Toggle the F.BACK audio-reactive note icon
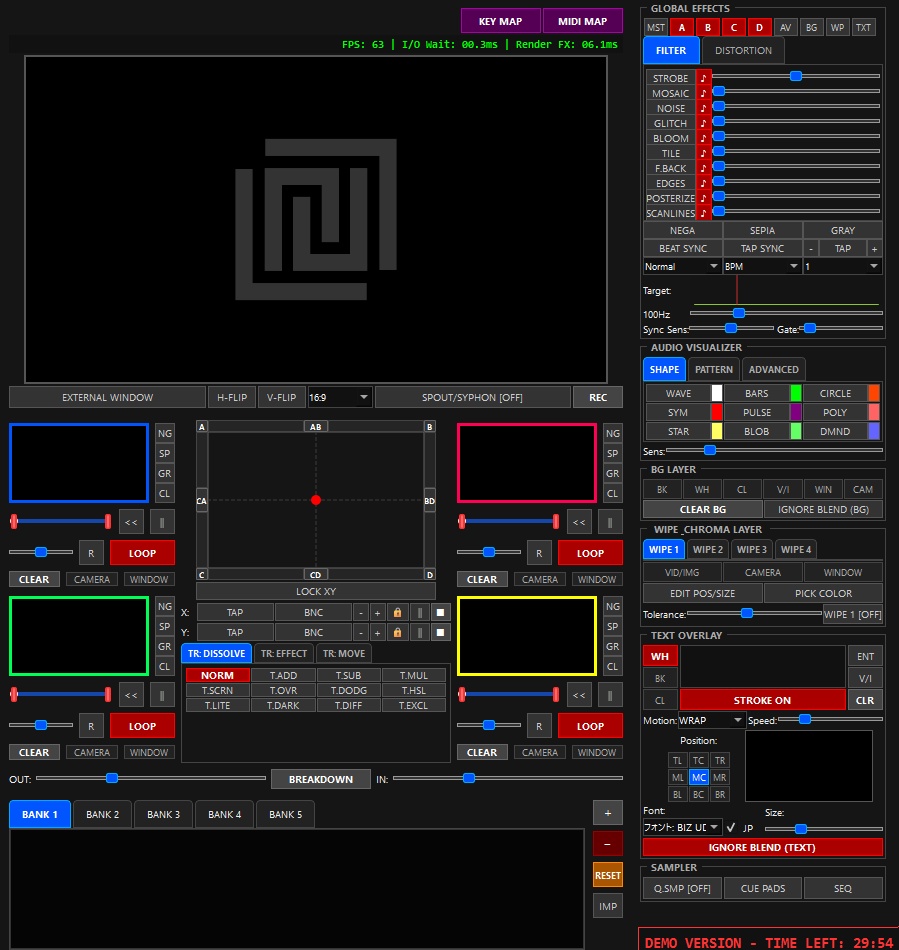The width and height of the screenshot is (899, 950). coord(703,168)
